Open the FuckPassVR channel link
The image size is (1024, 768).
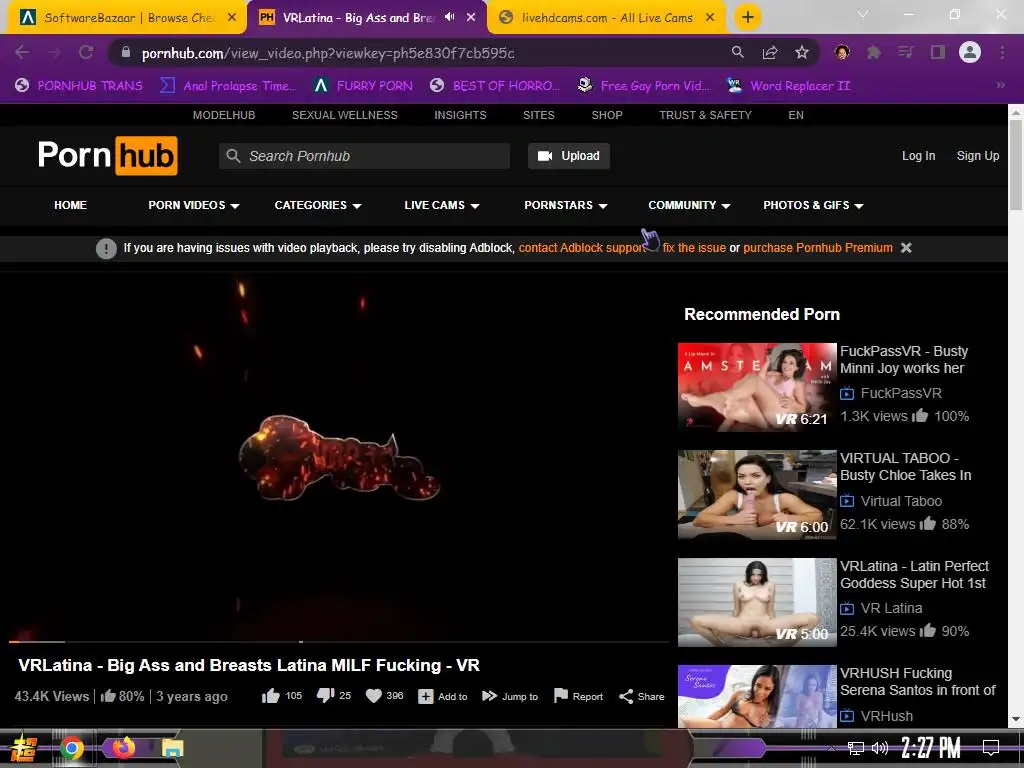click(x=901, y=393)
